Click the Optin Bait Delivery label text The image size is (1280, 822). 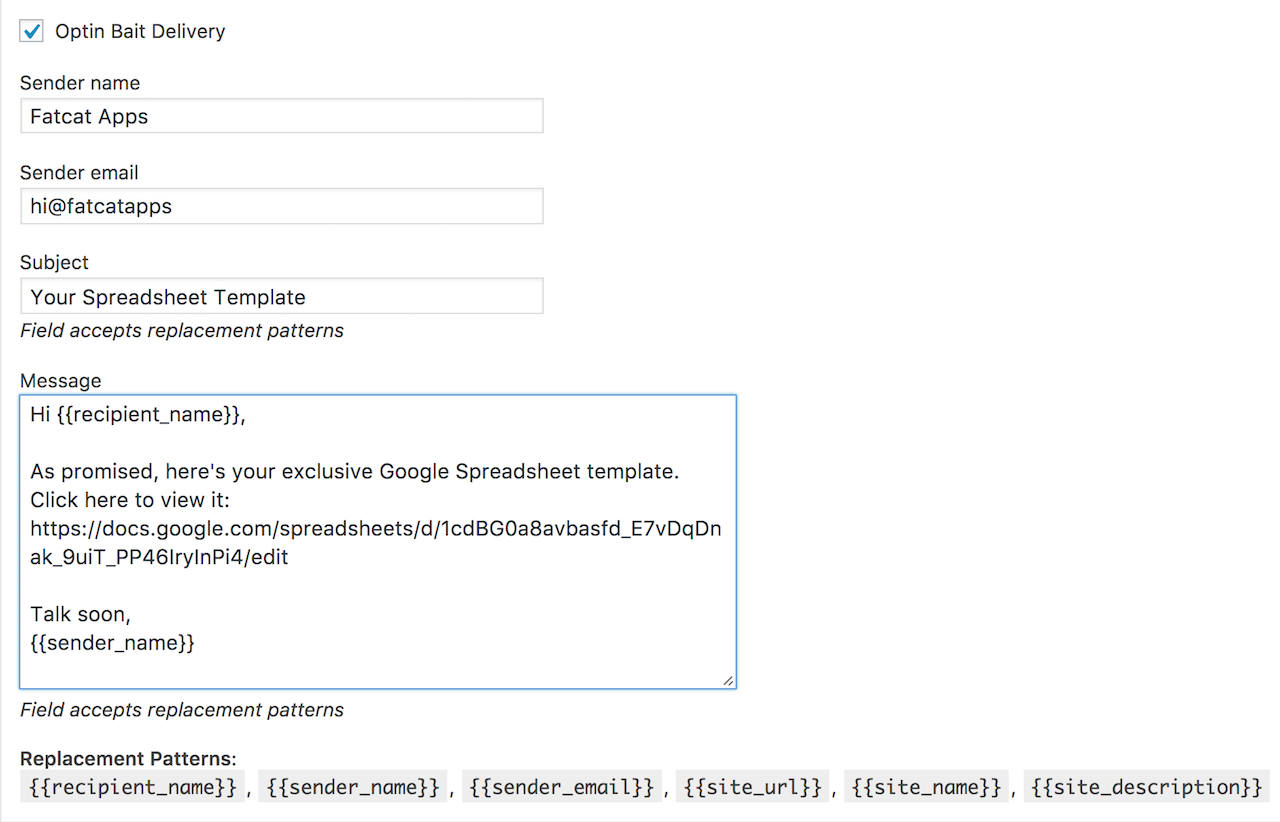click(x=140, y=31)
